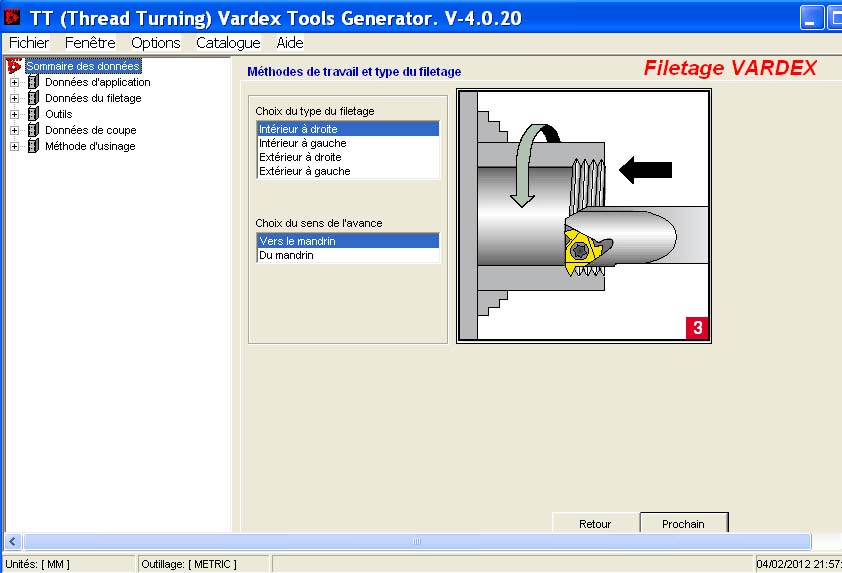Click the book icon beside Données de coupe

tap(33, 130)
